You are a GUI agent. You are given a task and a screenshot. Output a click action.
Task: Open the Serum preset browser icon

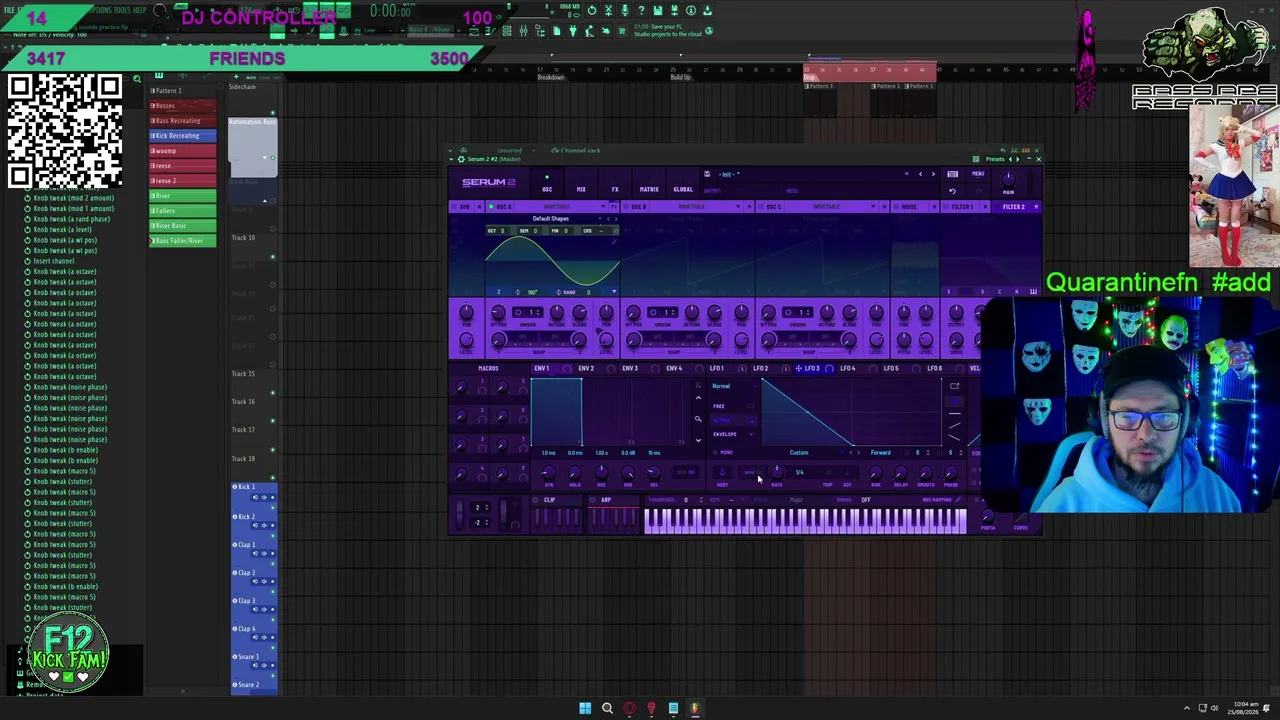pyautogui.click(x=952, y=174)
